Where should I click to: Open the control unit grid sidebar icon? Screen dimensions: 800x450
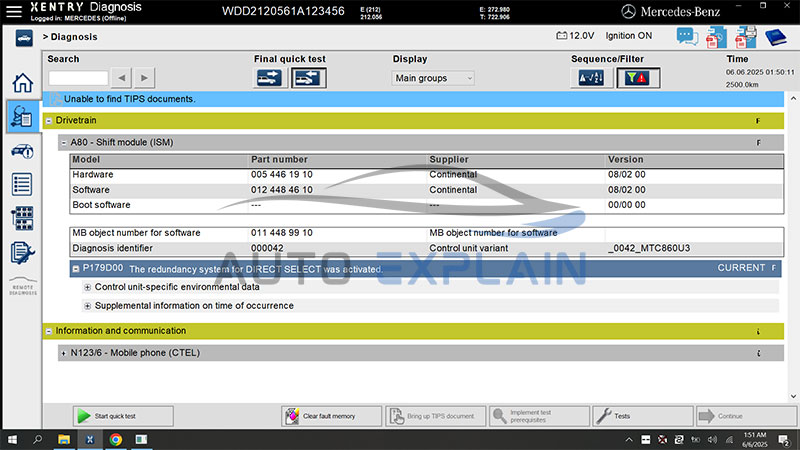[x=22, y=218]
